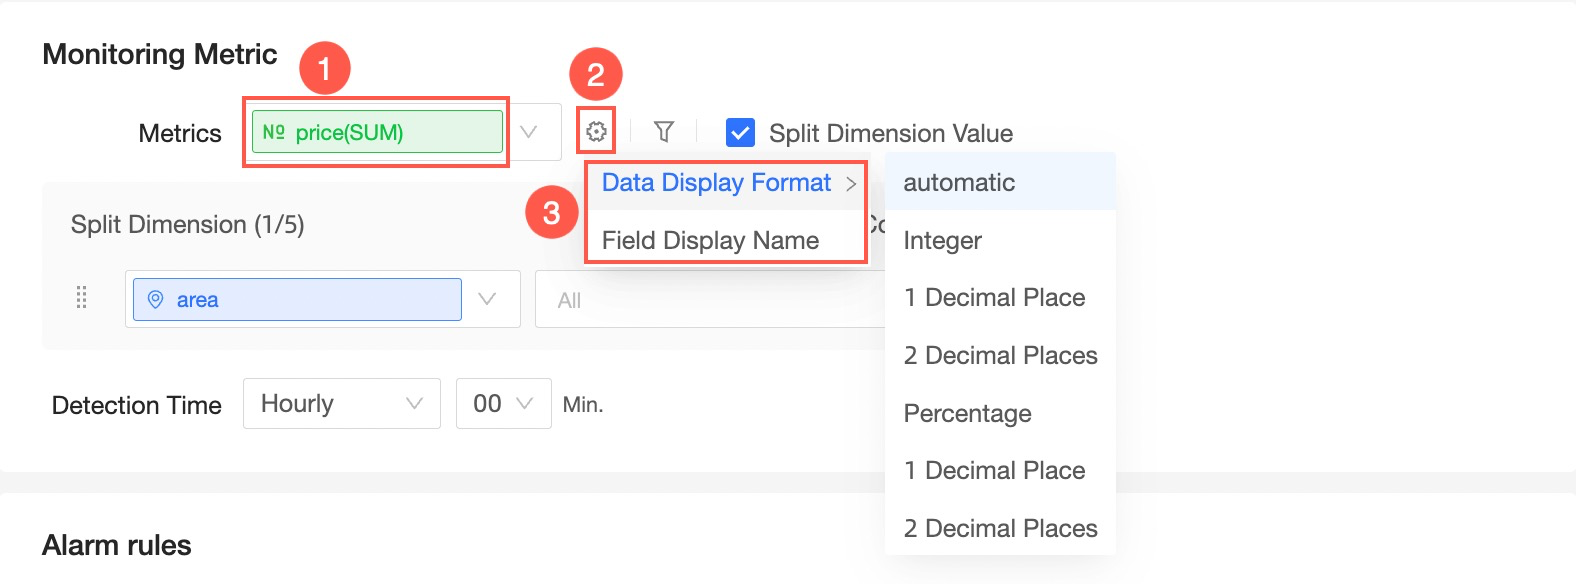Image resolution: width=1576 pixels, height=584 pixels.
Task: Toggle Split Dimension Value checkbox
Action: click(x=740, y=132)
